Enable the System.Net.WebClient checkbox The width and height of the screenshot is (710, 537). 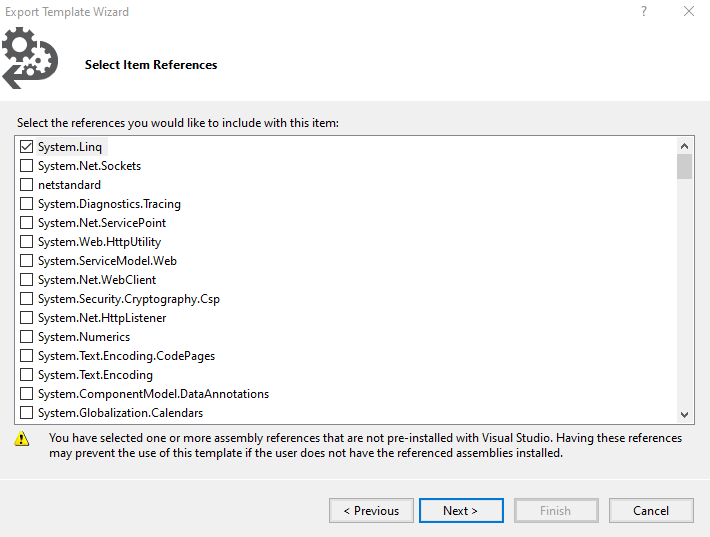pos(26,280)
